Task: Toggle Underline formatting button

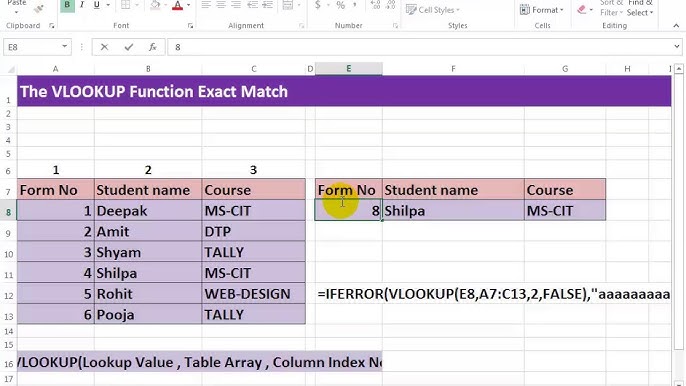Action: click(x=96, y=5)
